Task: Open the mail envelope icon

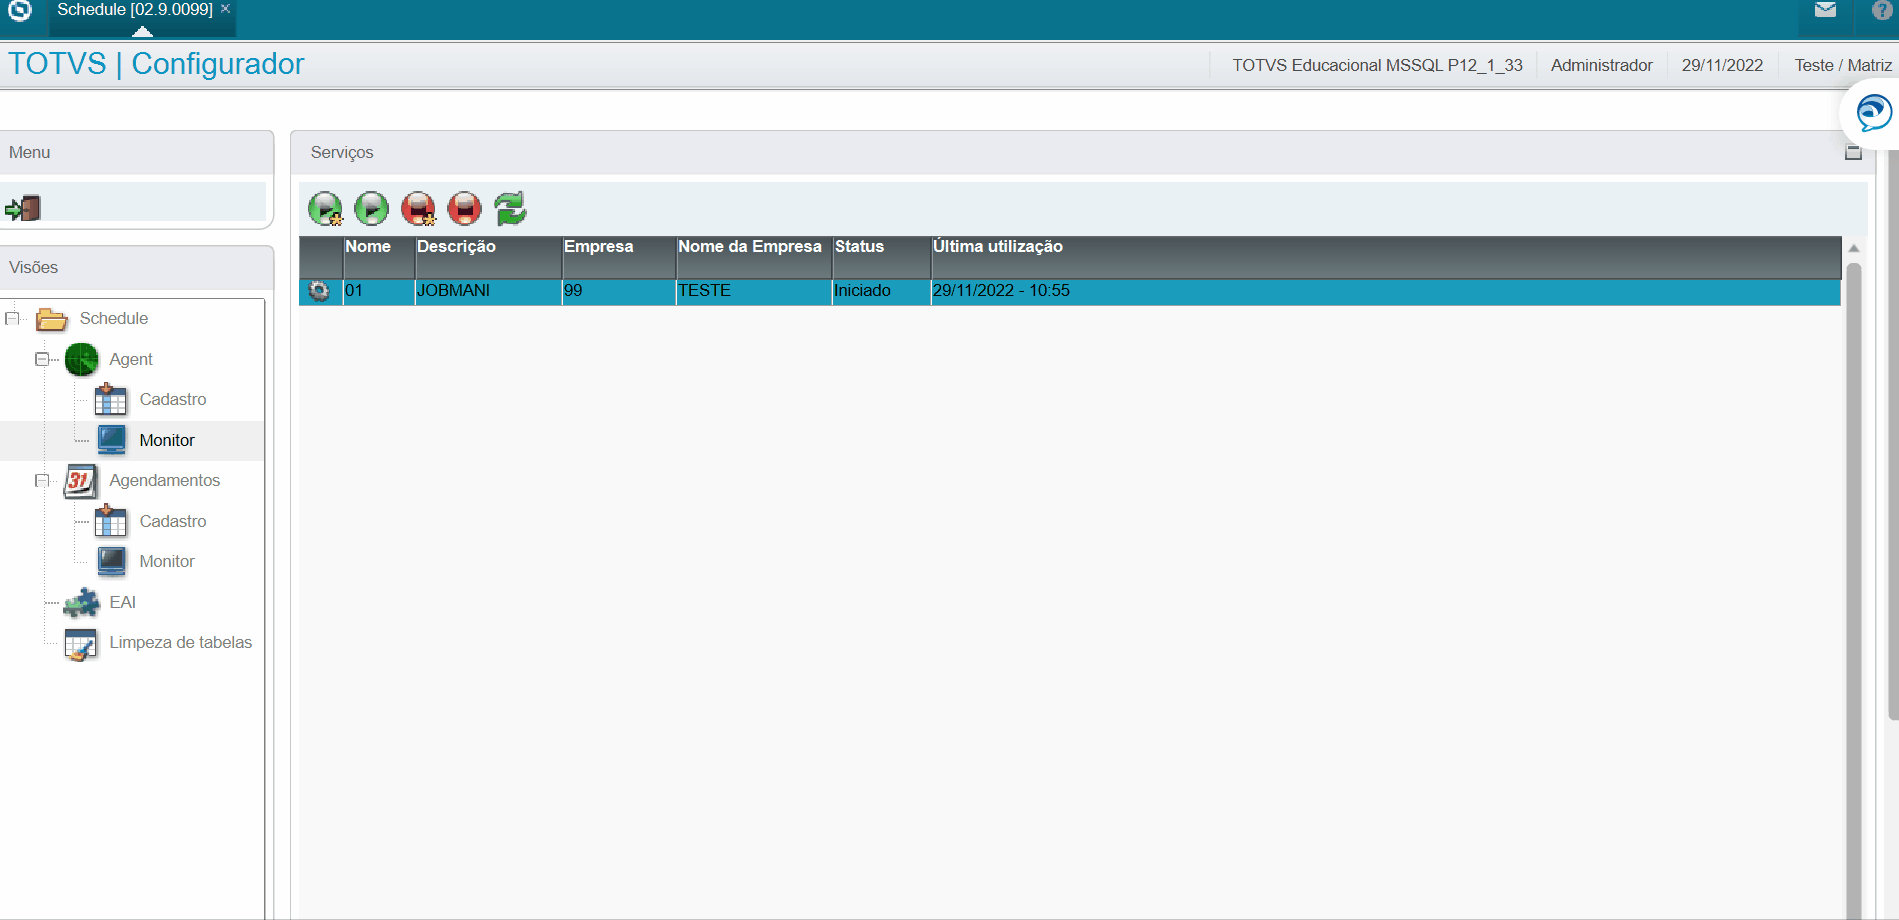Action: click(x=1825, y=10)
